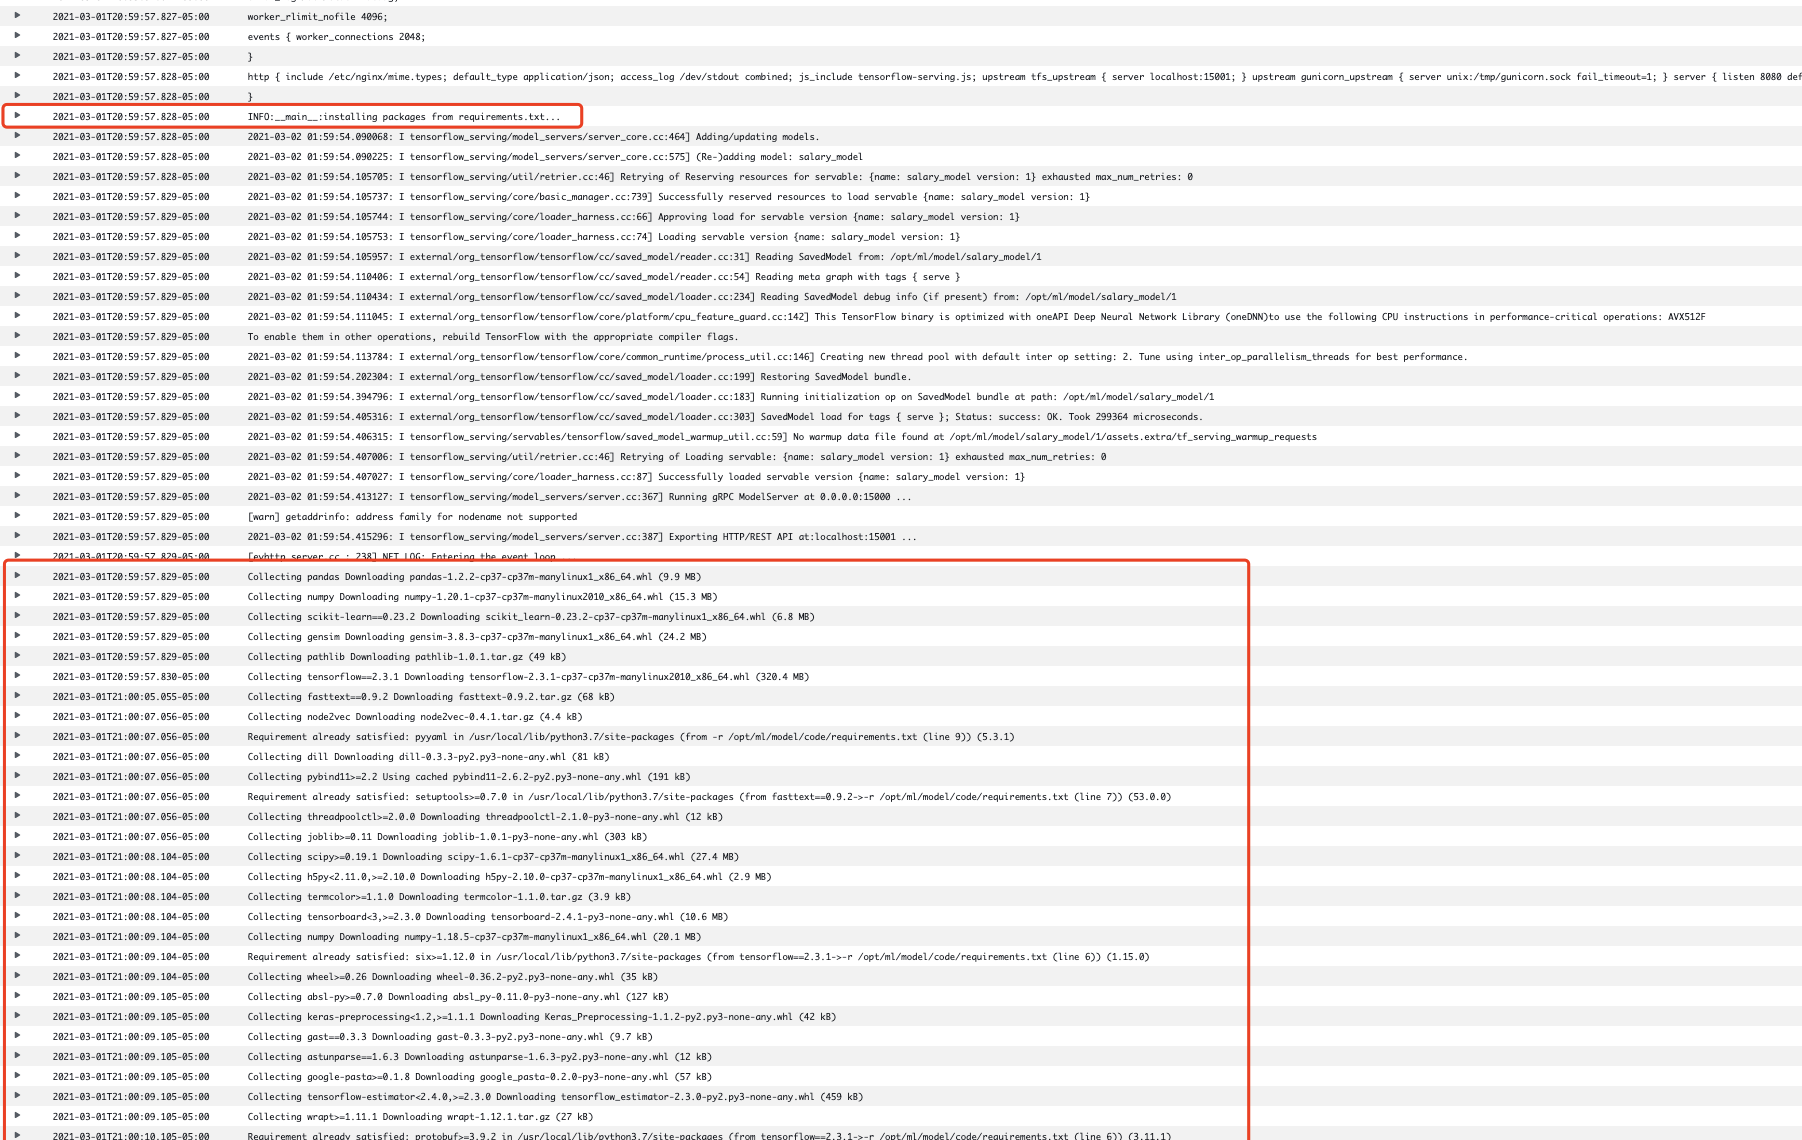
Task: Expand the (Re-)adding model: salary_model row
Action: tap(17, 156)
